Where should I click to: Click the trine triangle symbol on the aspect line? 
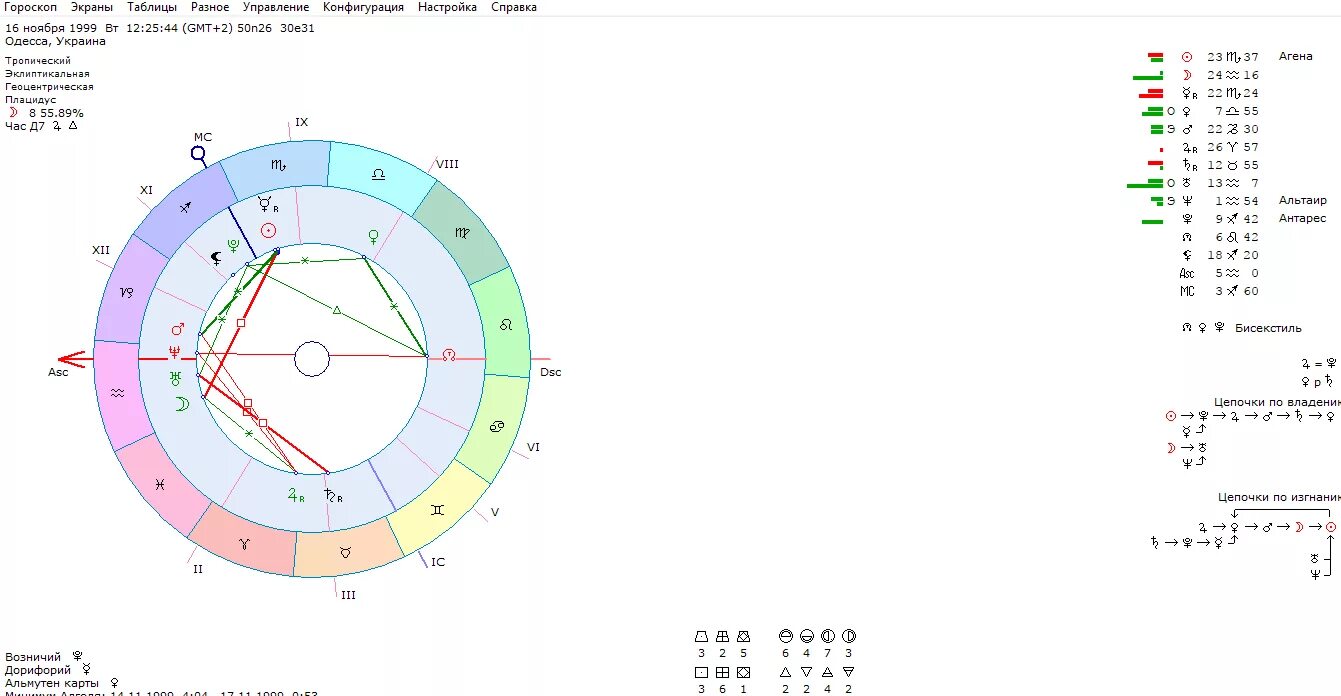[x=337, y=310]
